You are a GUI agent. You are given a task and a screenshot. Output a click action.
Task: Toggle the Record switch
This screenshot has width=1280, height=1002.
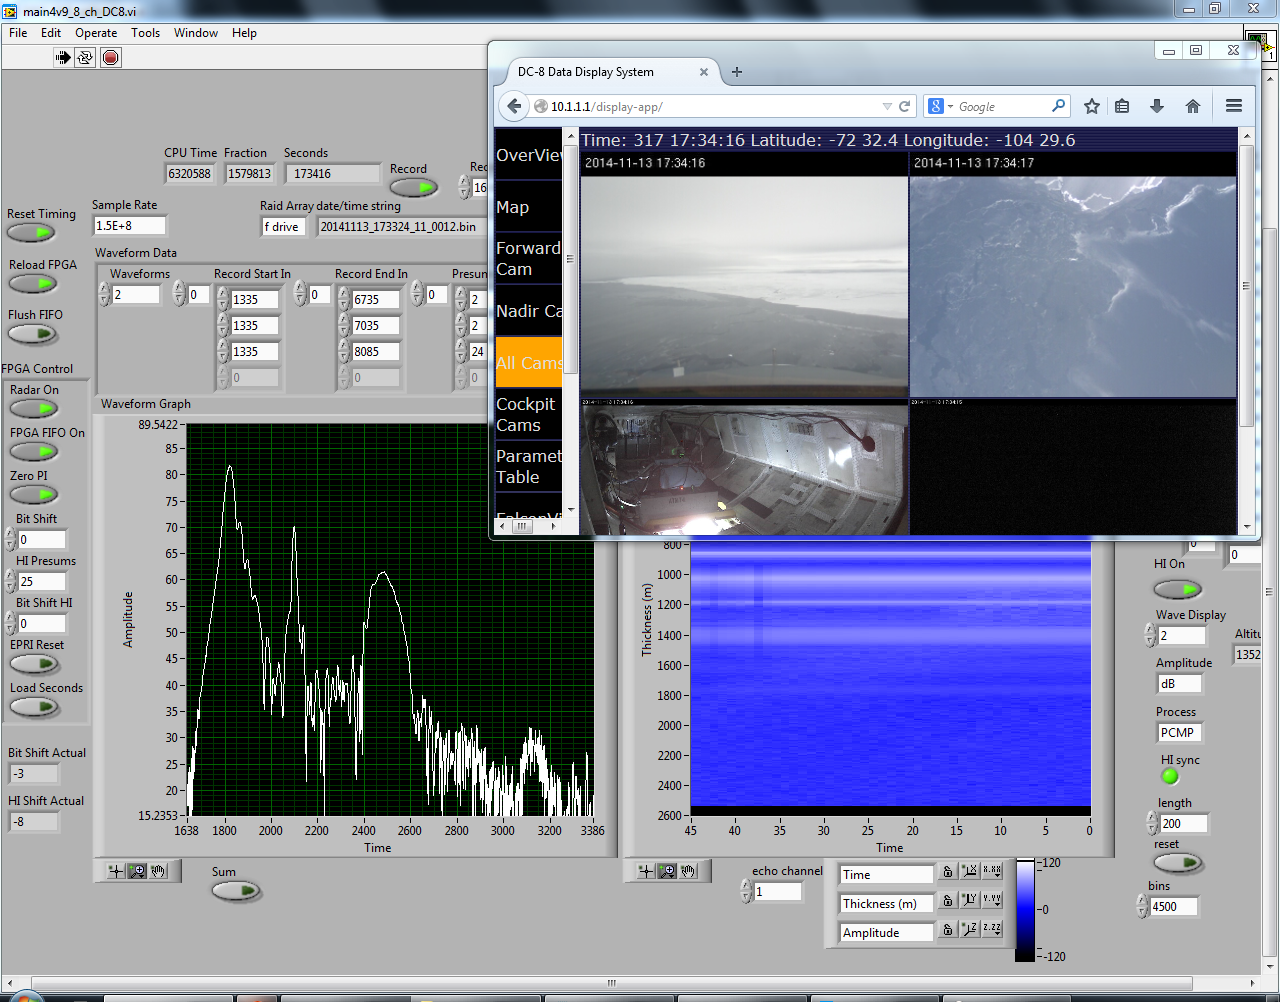click(413, 188)
